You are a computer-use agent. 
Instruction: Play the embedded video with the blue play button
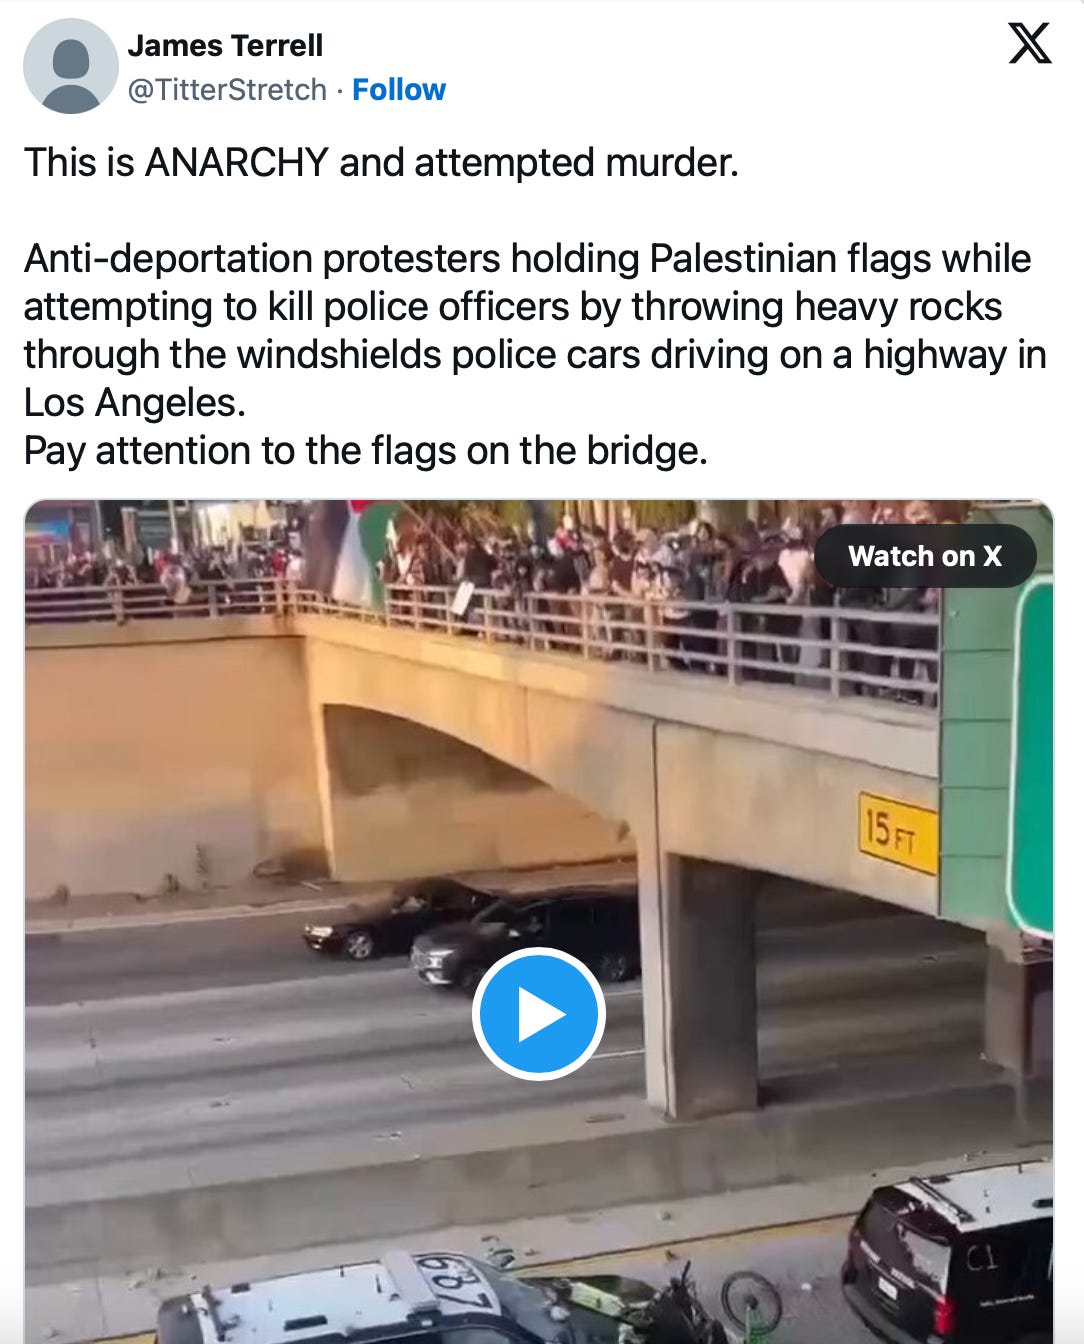click(x=538, y=1014)
